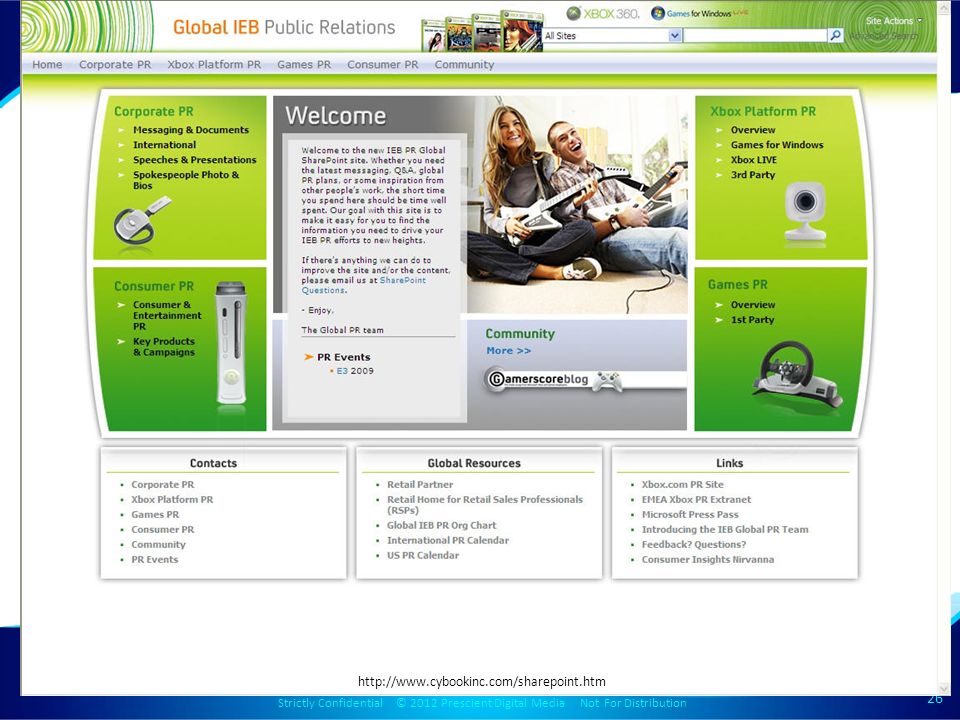
Task: Click the Games for Windows logo
Action: 698,13
